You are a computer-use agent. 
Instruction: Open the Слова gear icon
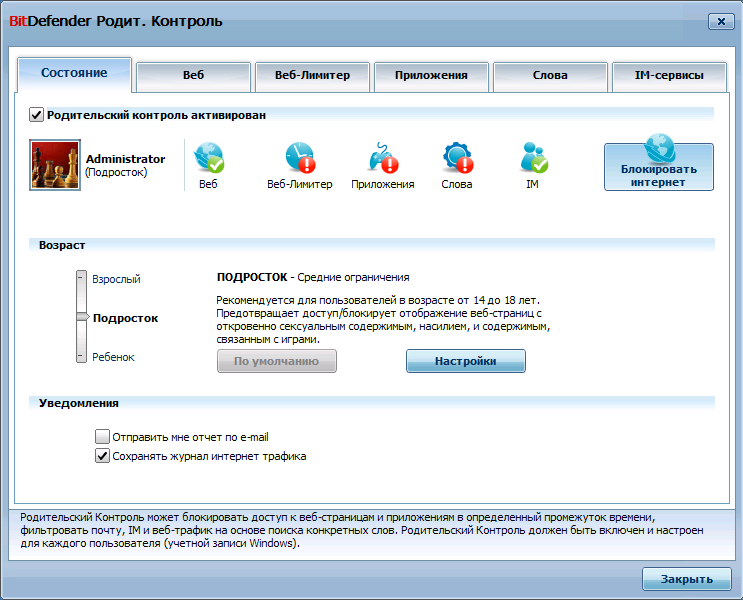pyautogui.click(x=458, y=157)
